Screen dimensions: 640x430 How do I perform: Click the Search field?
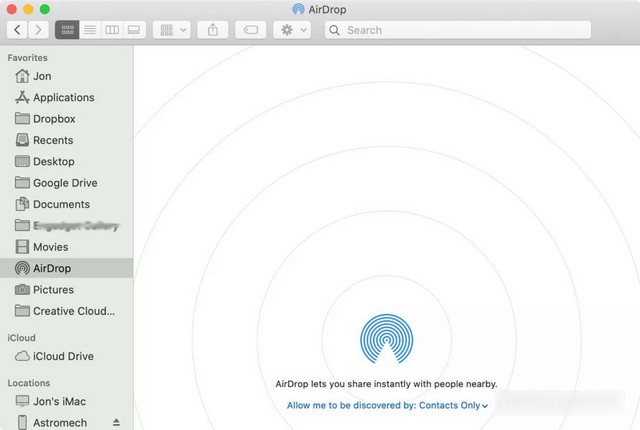tap(465, 30)
